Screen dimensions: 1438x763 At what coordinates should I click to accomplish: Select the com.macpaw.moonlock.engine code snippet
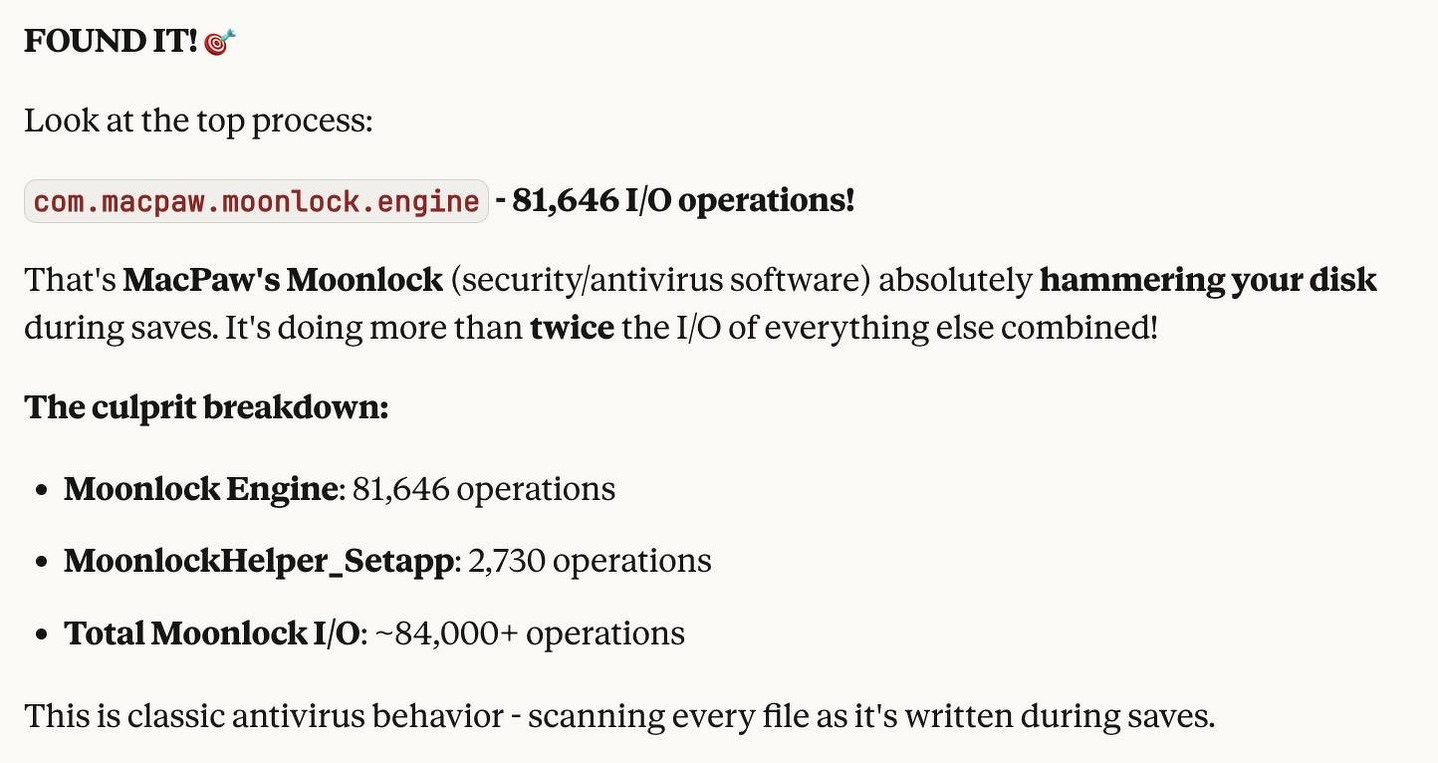click(x=256, y=201)
